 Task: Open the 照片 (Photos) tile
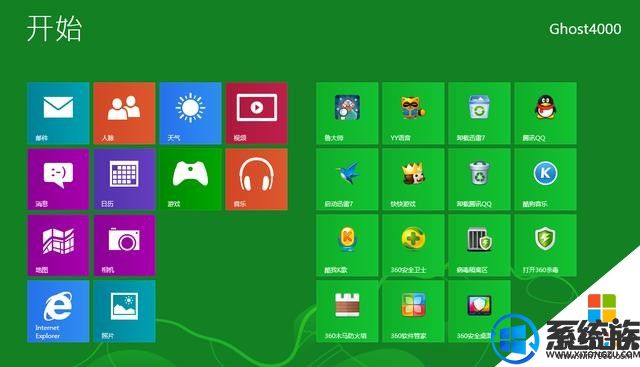pyautogui.click(x=124, y=311)
